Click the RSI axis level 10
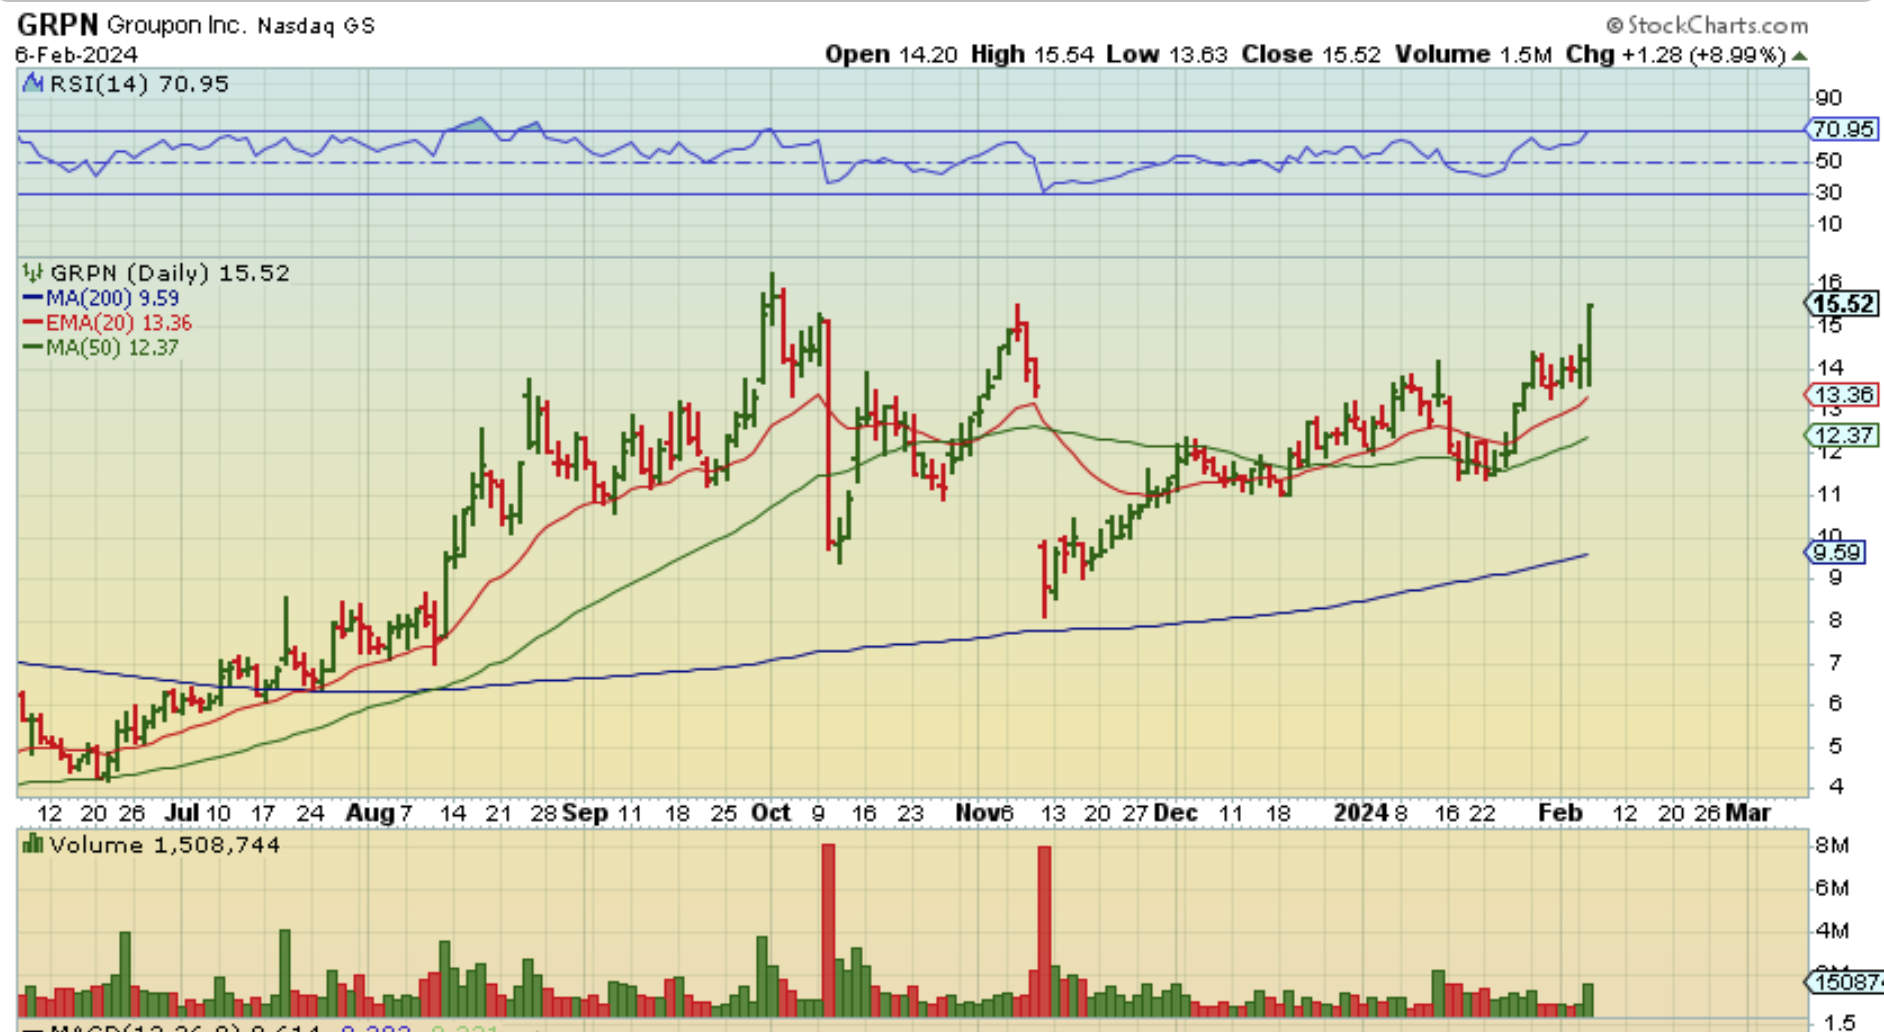Viewport: 1884px width, 1032px height. point(1829,224)
